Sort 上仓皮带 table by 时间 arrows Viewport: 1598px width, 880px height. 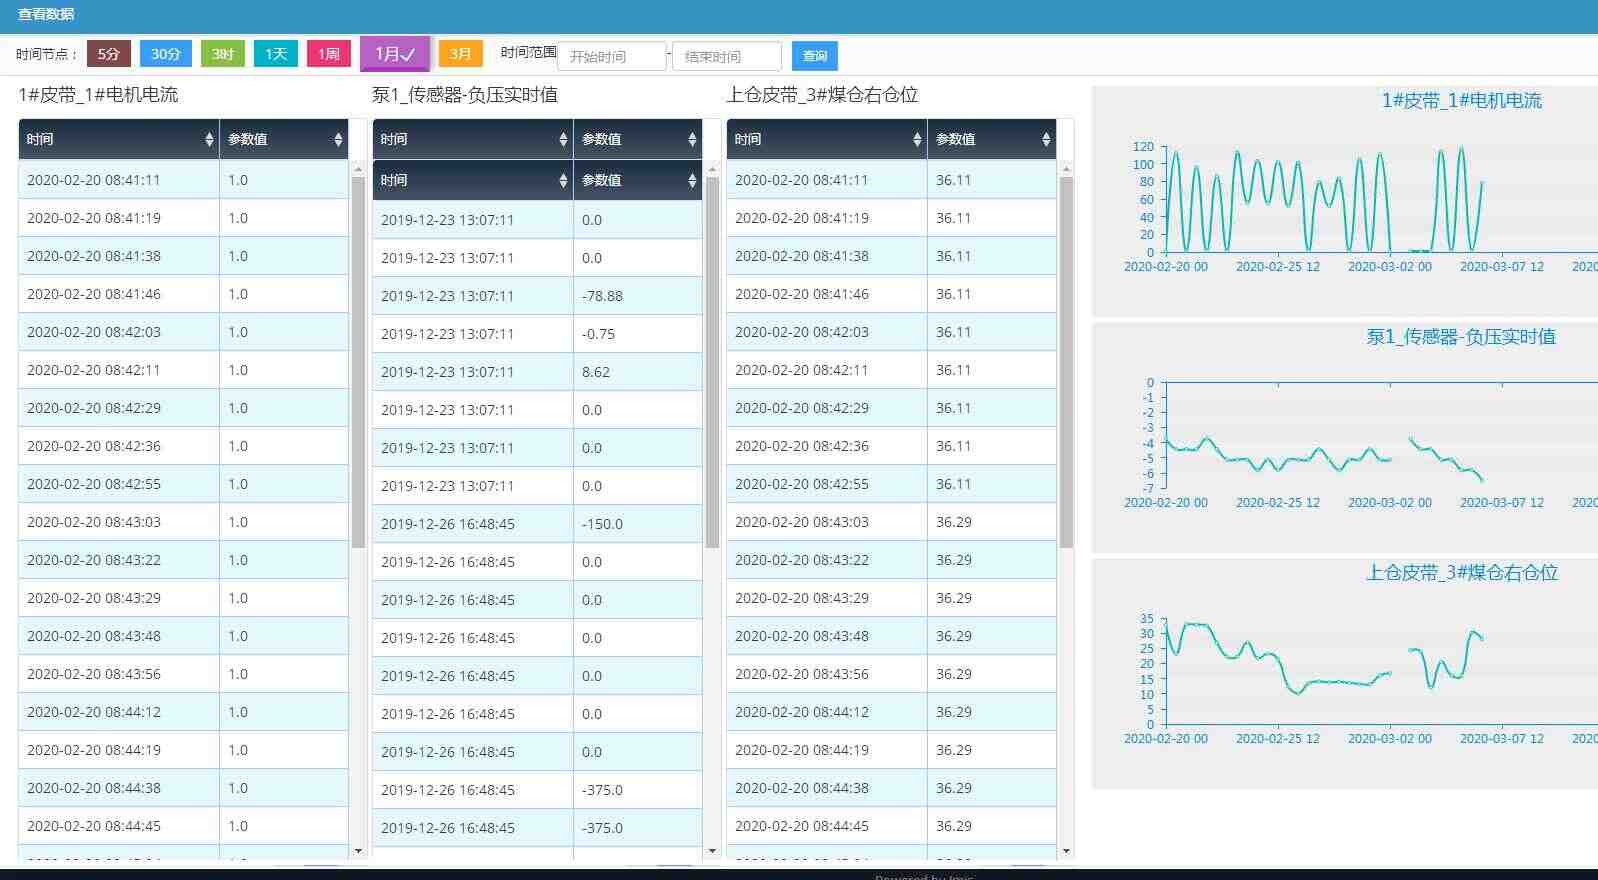(917, 140)
